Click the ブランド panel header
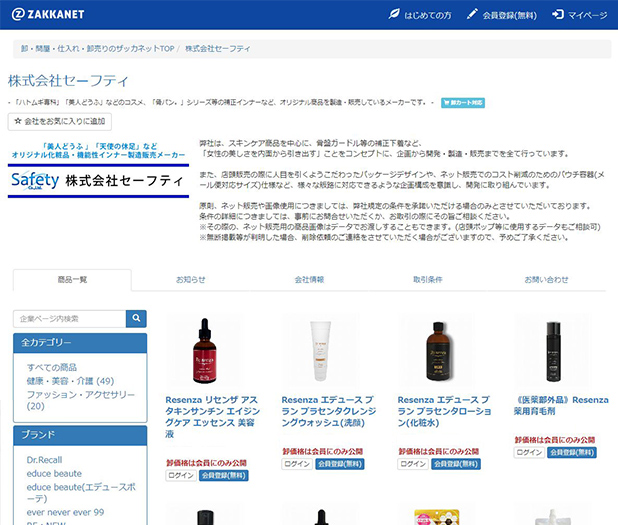 point(80,435)
